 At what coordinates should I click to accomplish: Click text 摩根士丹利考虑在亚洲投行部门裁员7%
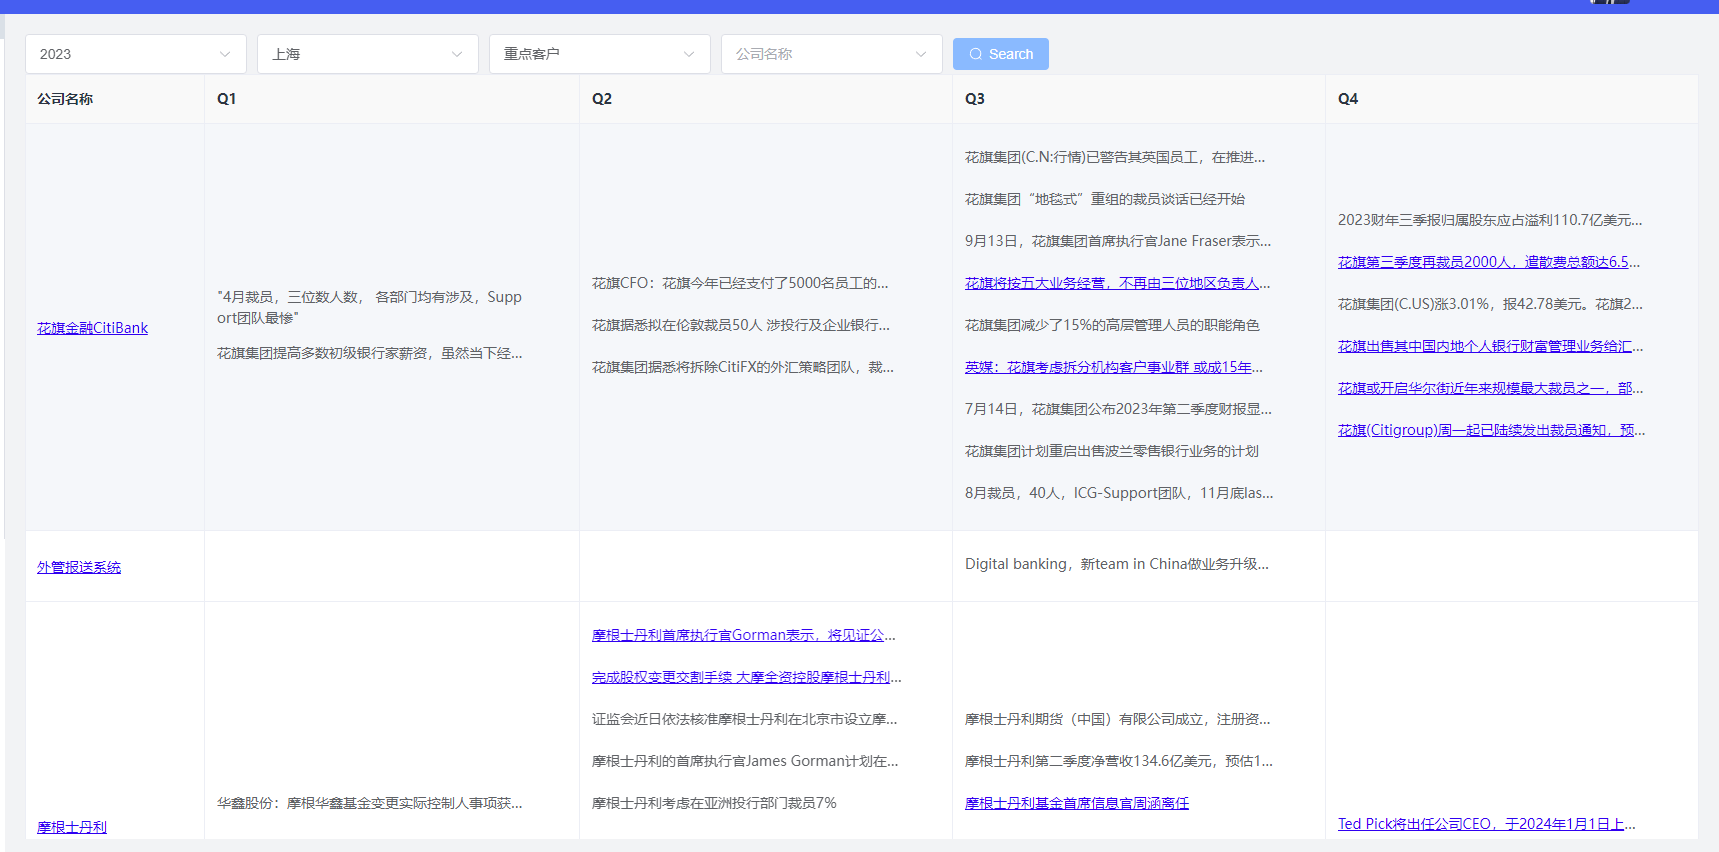[x=714, y=803]
